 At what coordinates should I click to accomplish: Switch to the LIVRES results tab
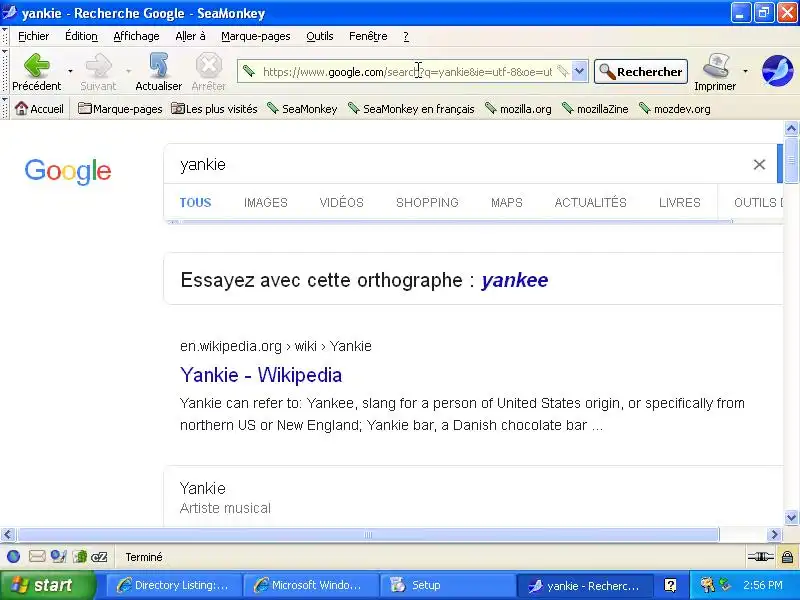[680, 203]
